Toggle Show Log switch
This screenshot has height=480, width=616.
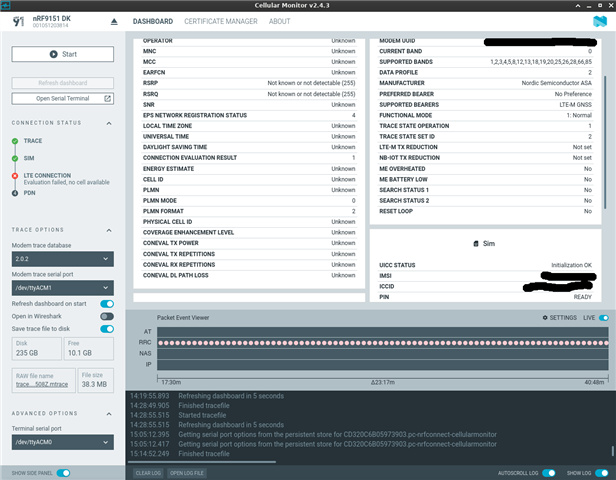point(602,473)
